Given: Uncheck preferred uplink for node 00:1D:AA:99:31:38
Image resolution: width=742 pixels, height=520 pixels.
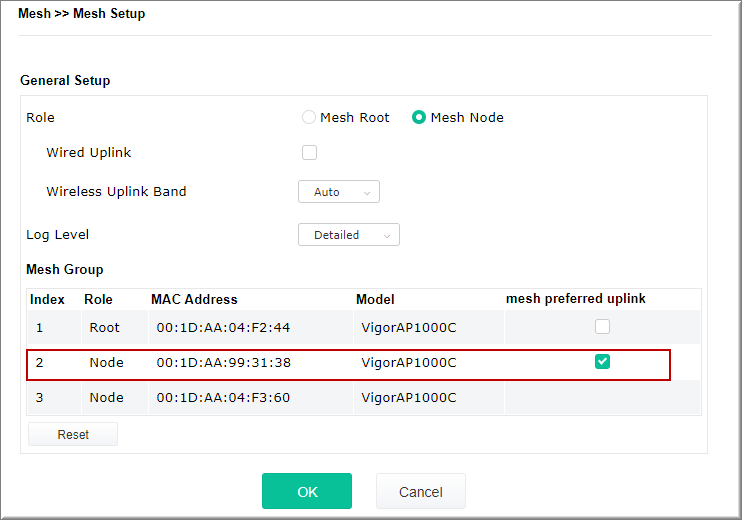Looking at the screenshot, I should coord(602,362).
